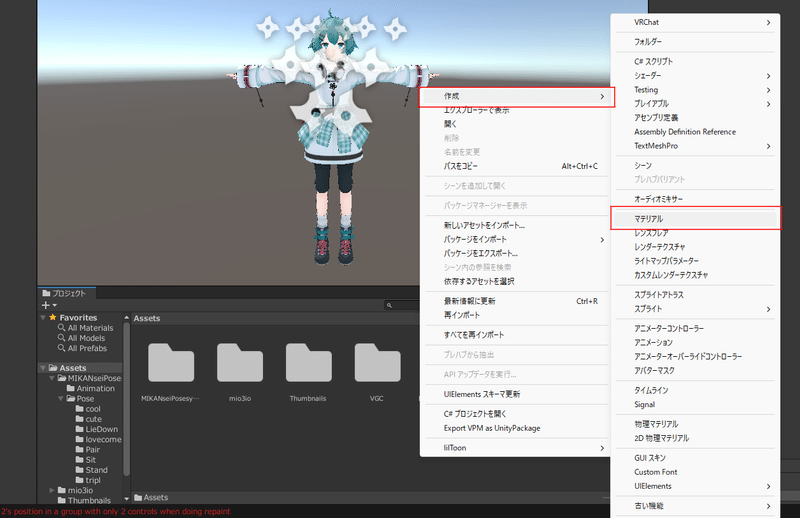Select the Animation folder in tree

pos(91,388)
